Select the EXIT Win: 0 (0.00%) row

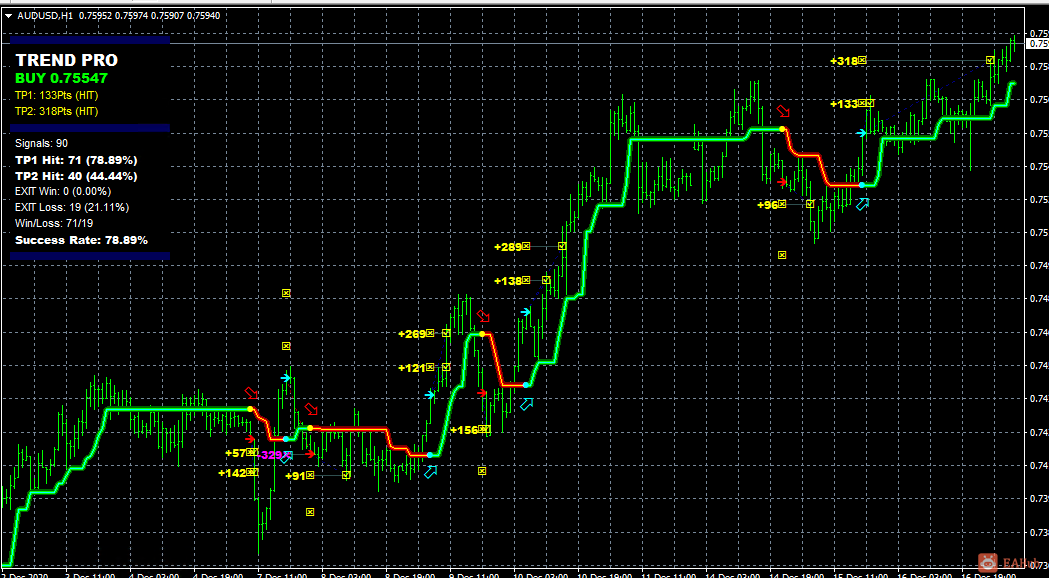63,191
